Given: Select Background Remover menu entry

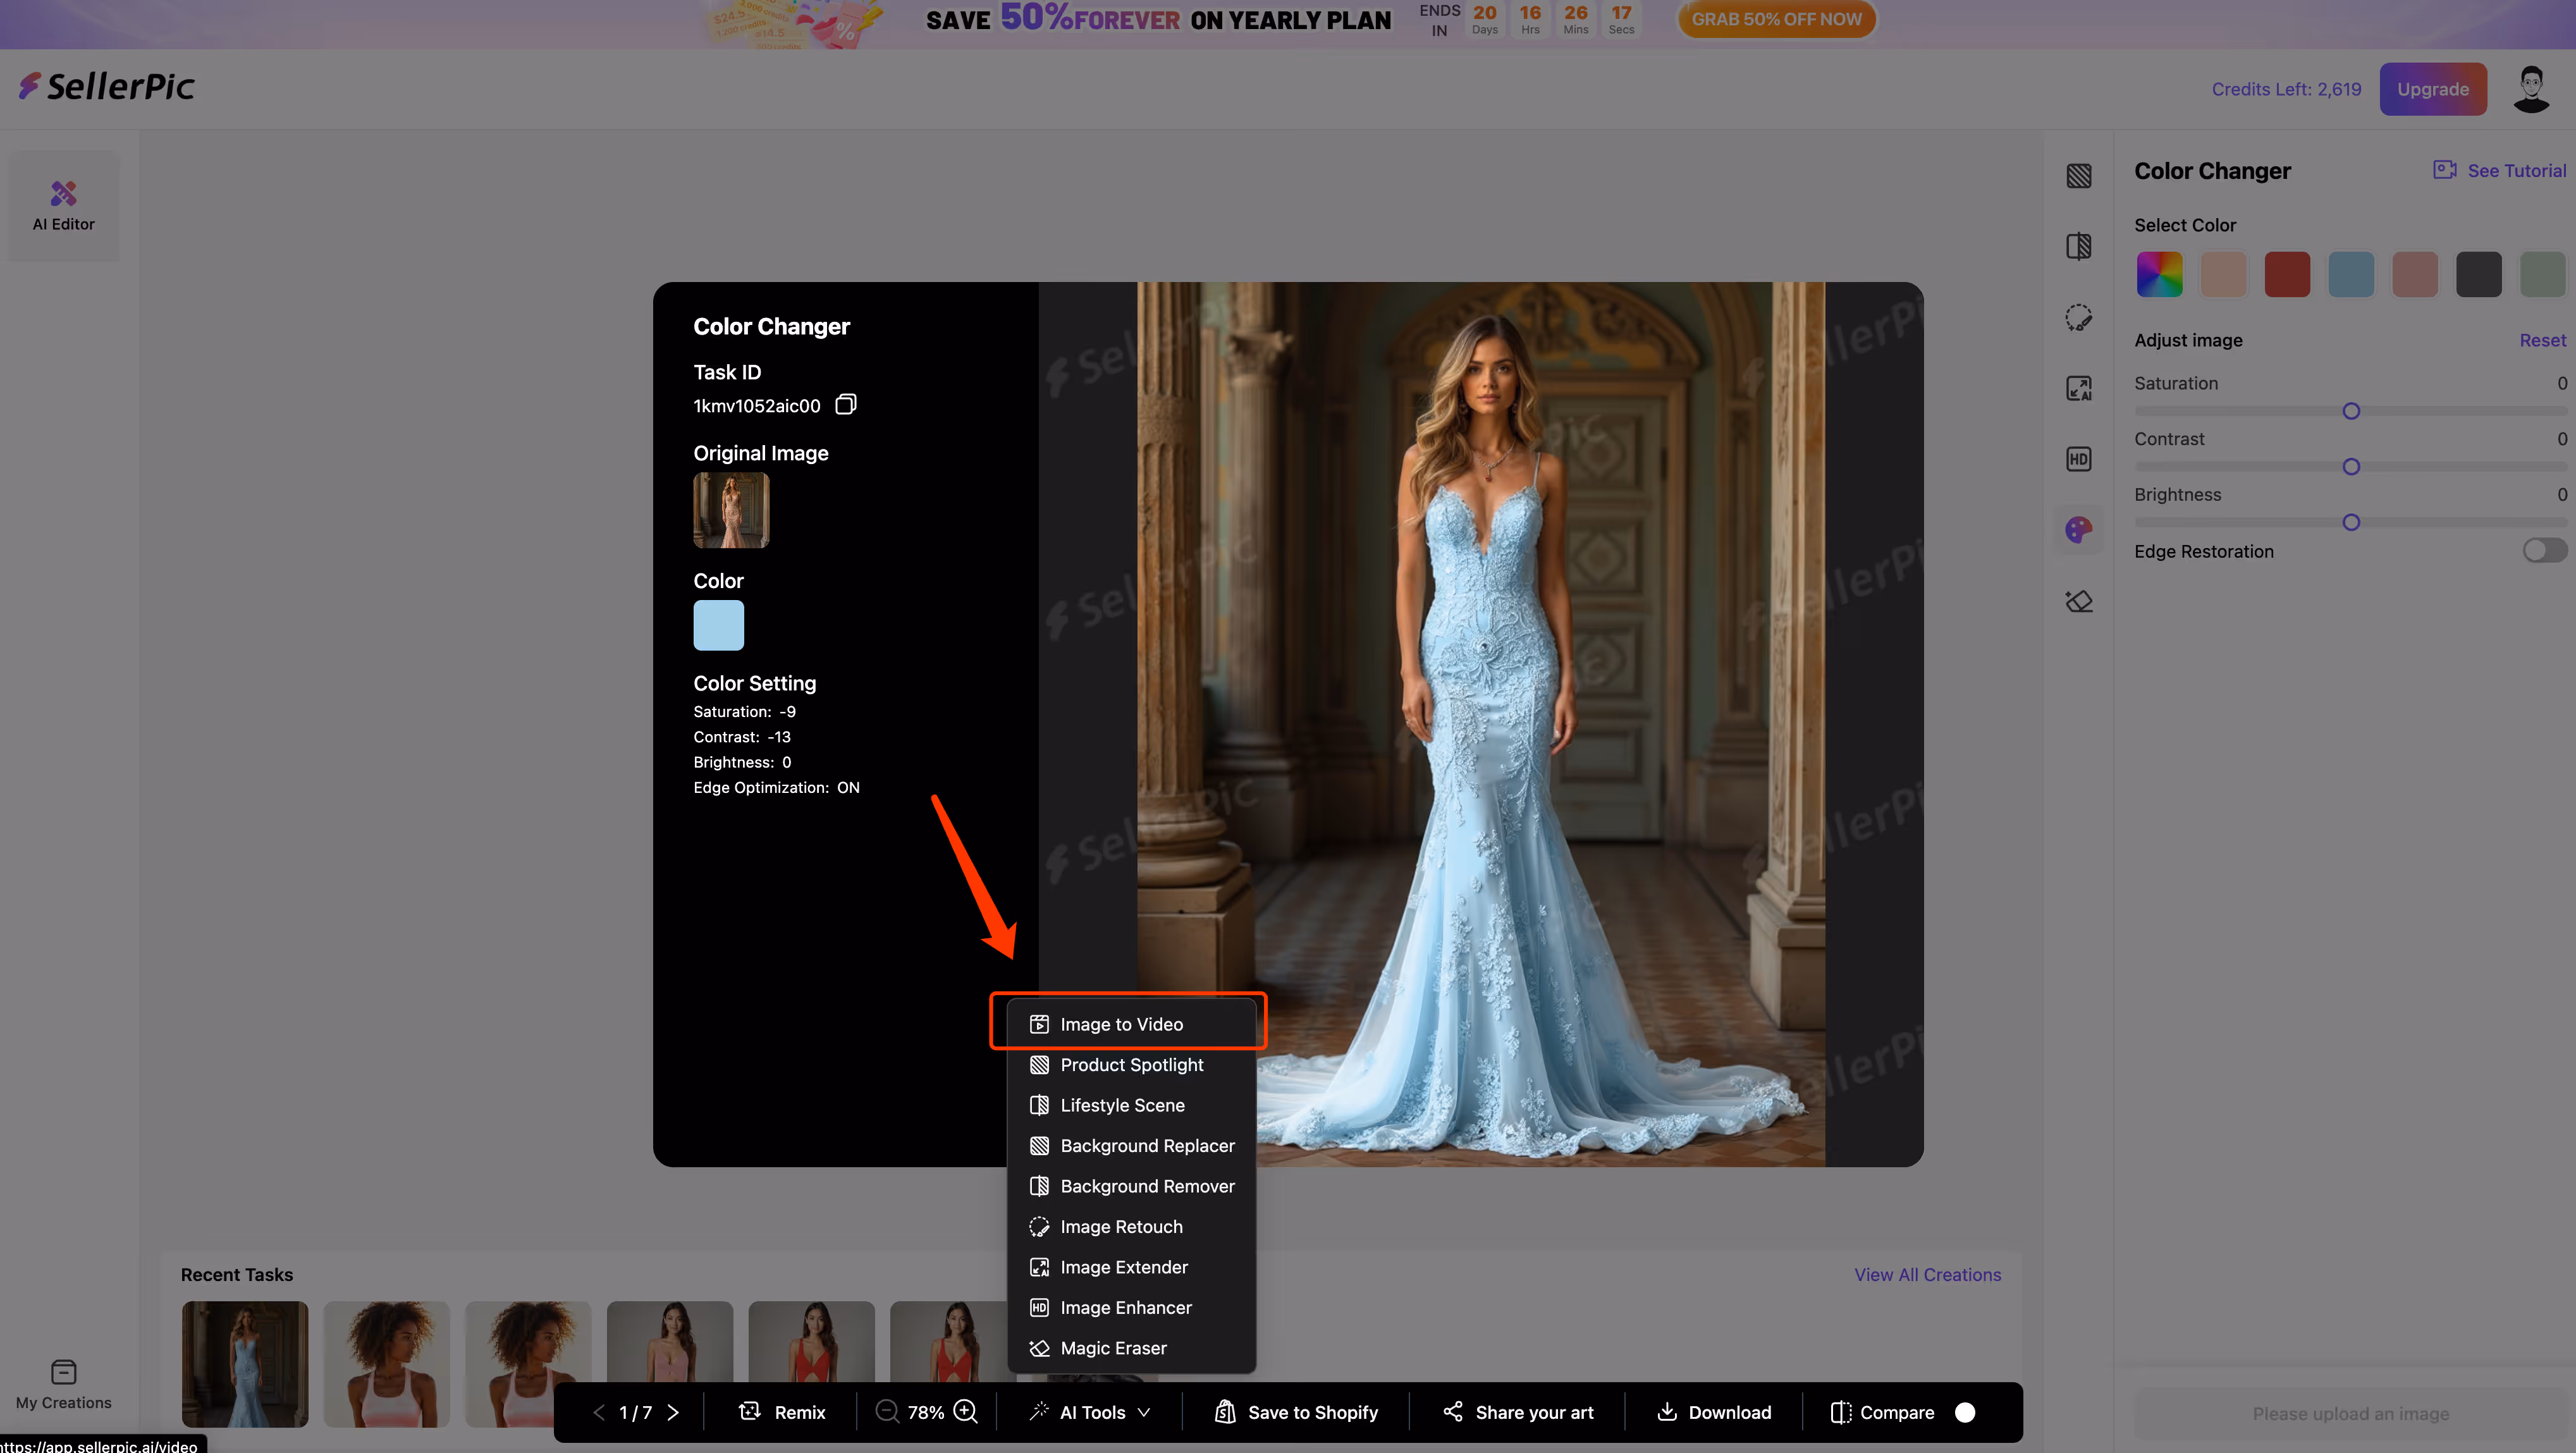Looking at the screenshot, I should [x=1146, y=1186].
